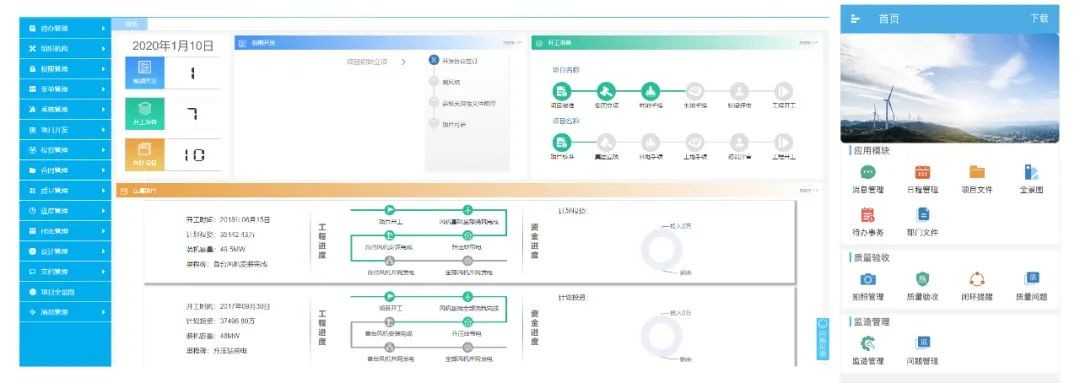Expand the 菜单管理 sidebar arrow
1080x383 pixels.
(x=103, y=89)
